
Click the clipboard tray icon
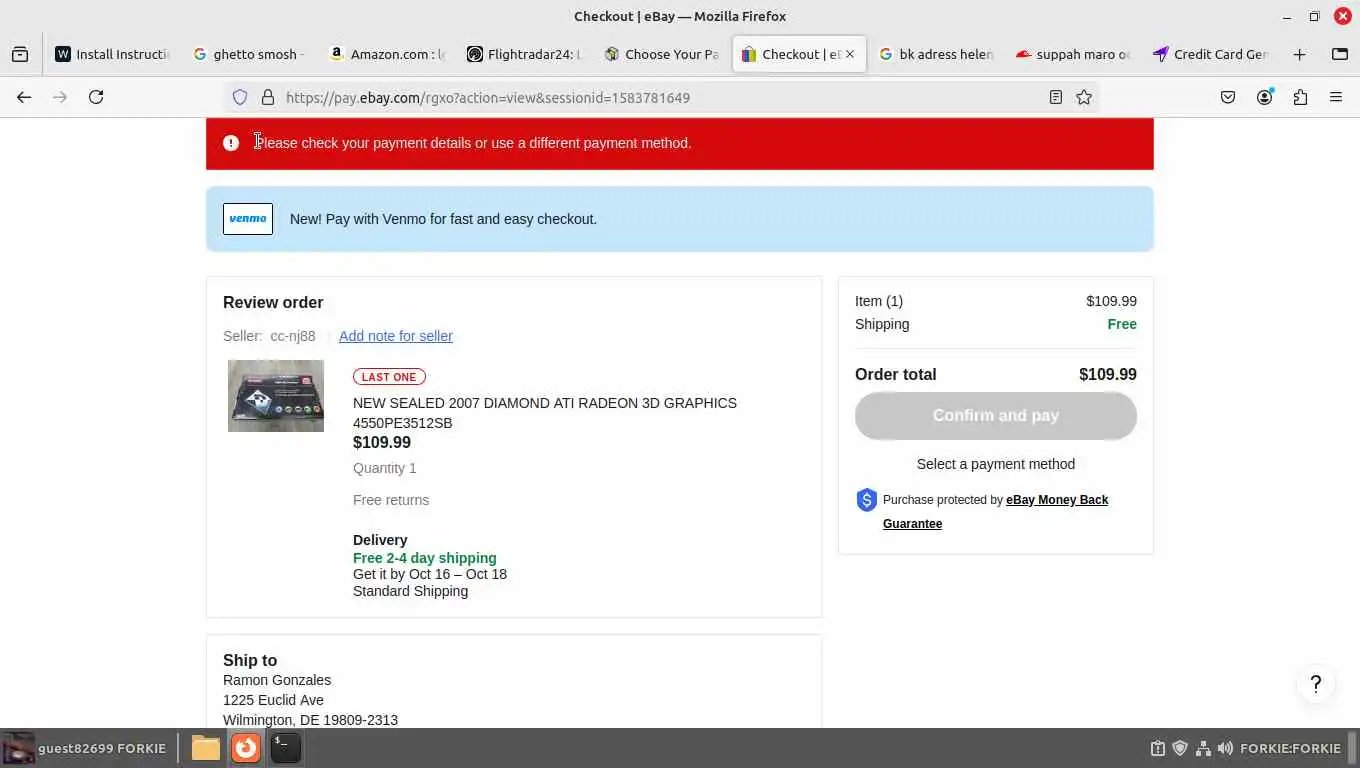pyautogui.click(x=1158, y=748)
